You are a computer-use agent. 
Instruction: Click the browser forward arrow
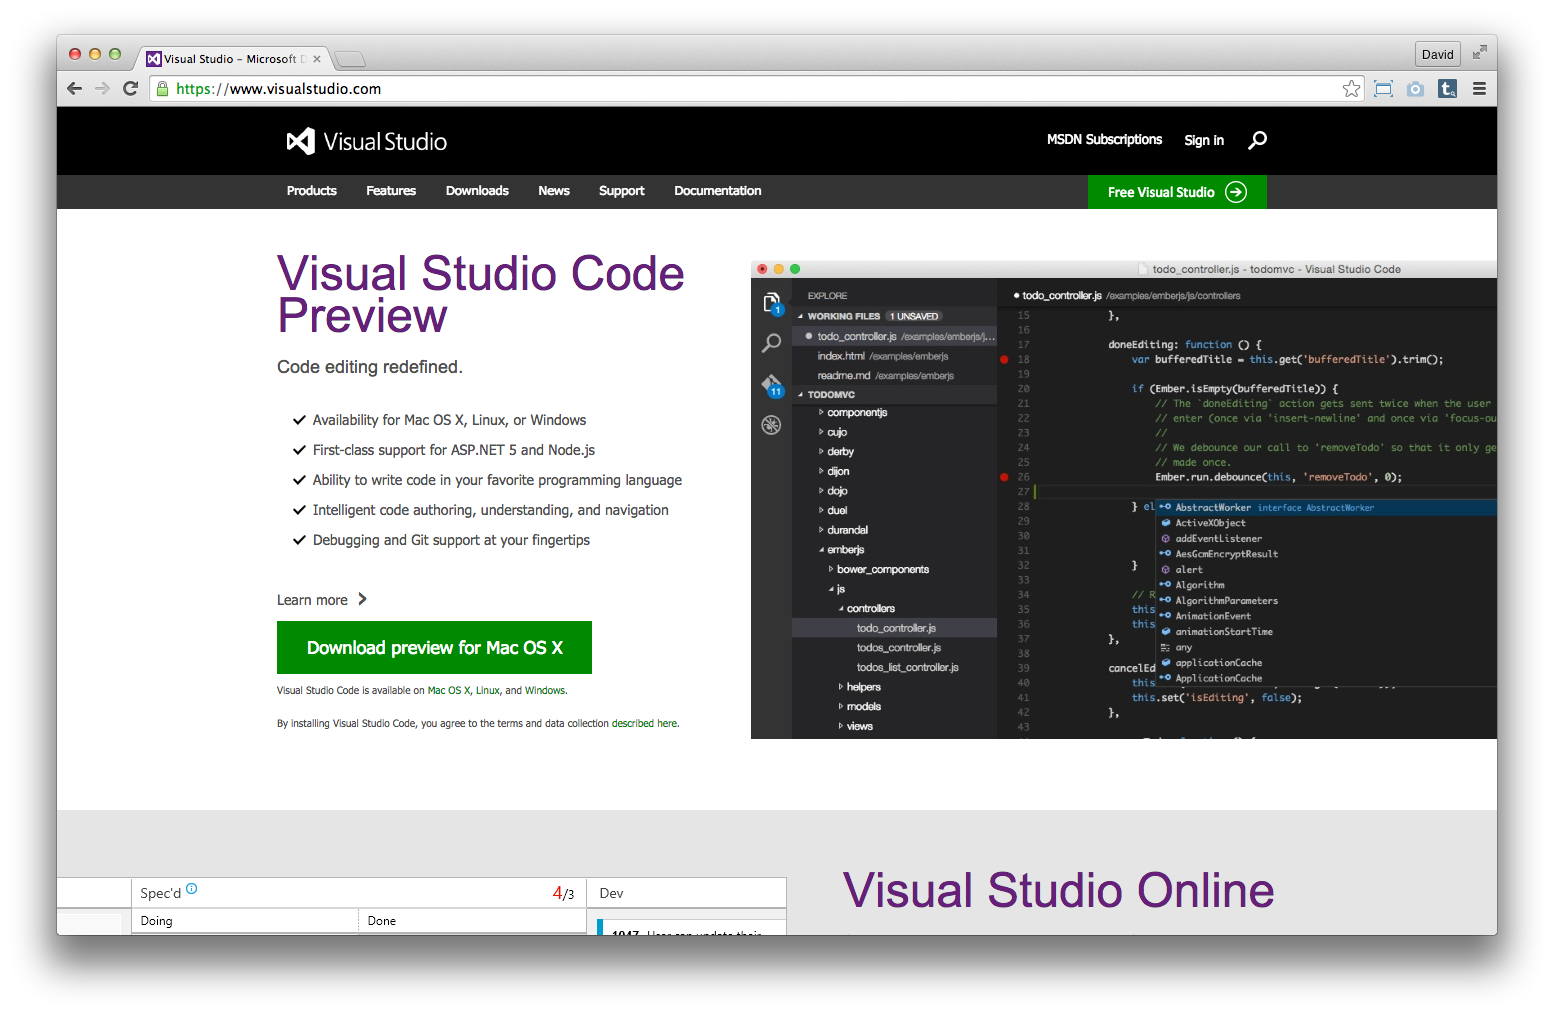[102, 88]
